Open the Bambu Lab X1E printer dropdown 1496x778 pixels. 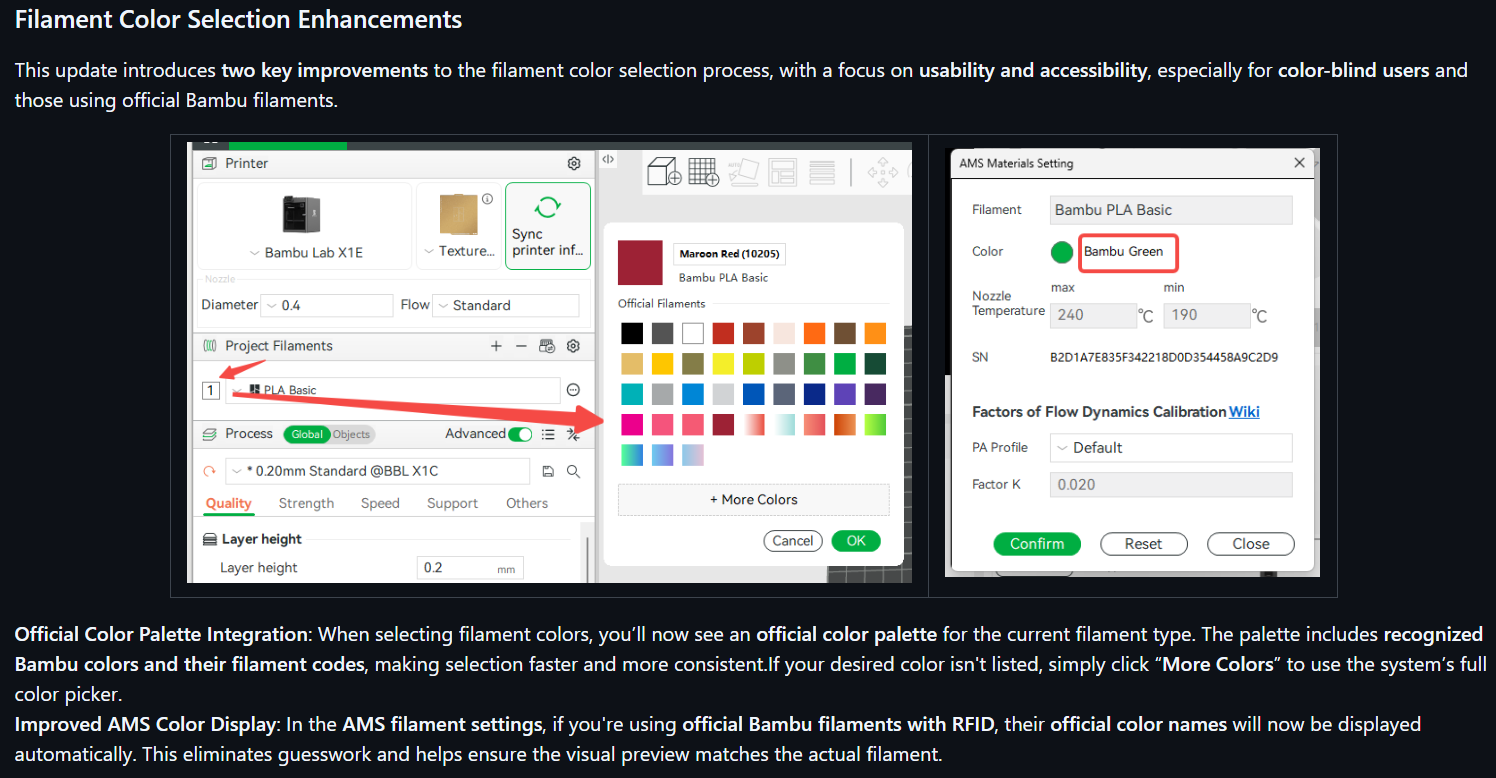point(306,252)
